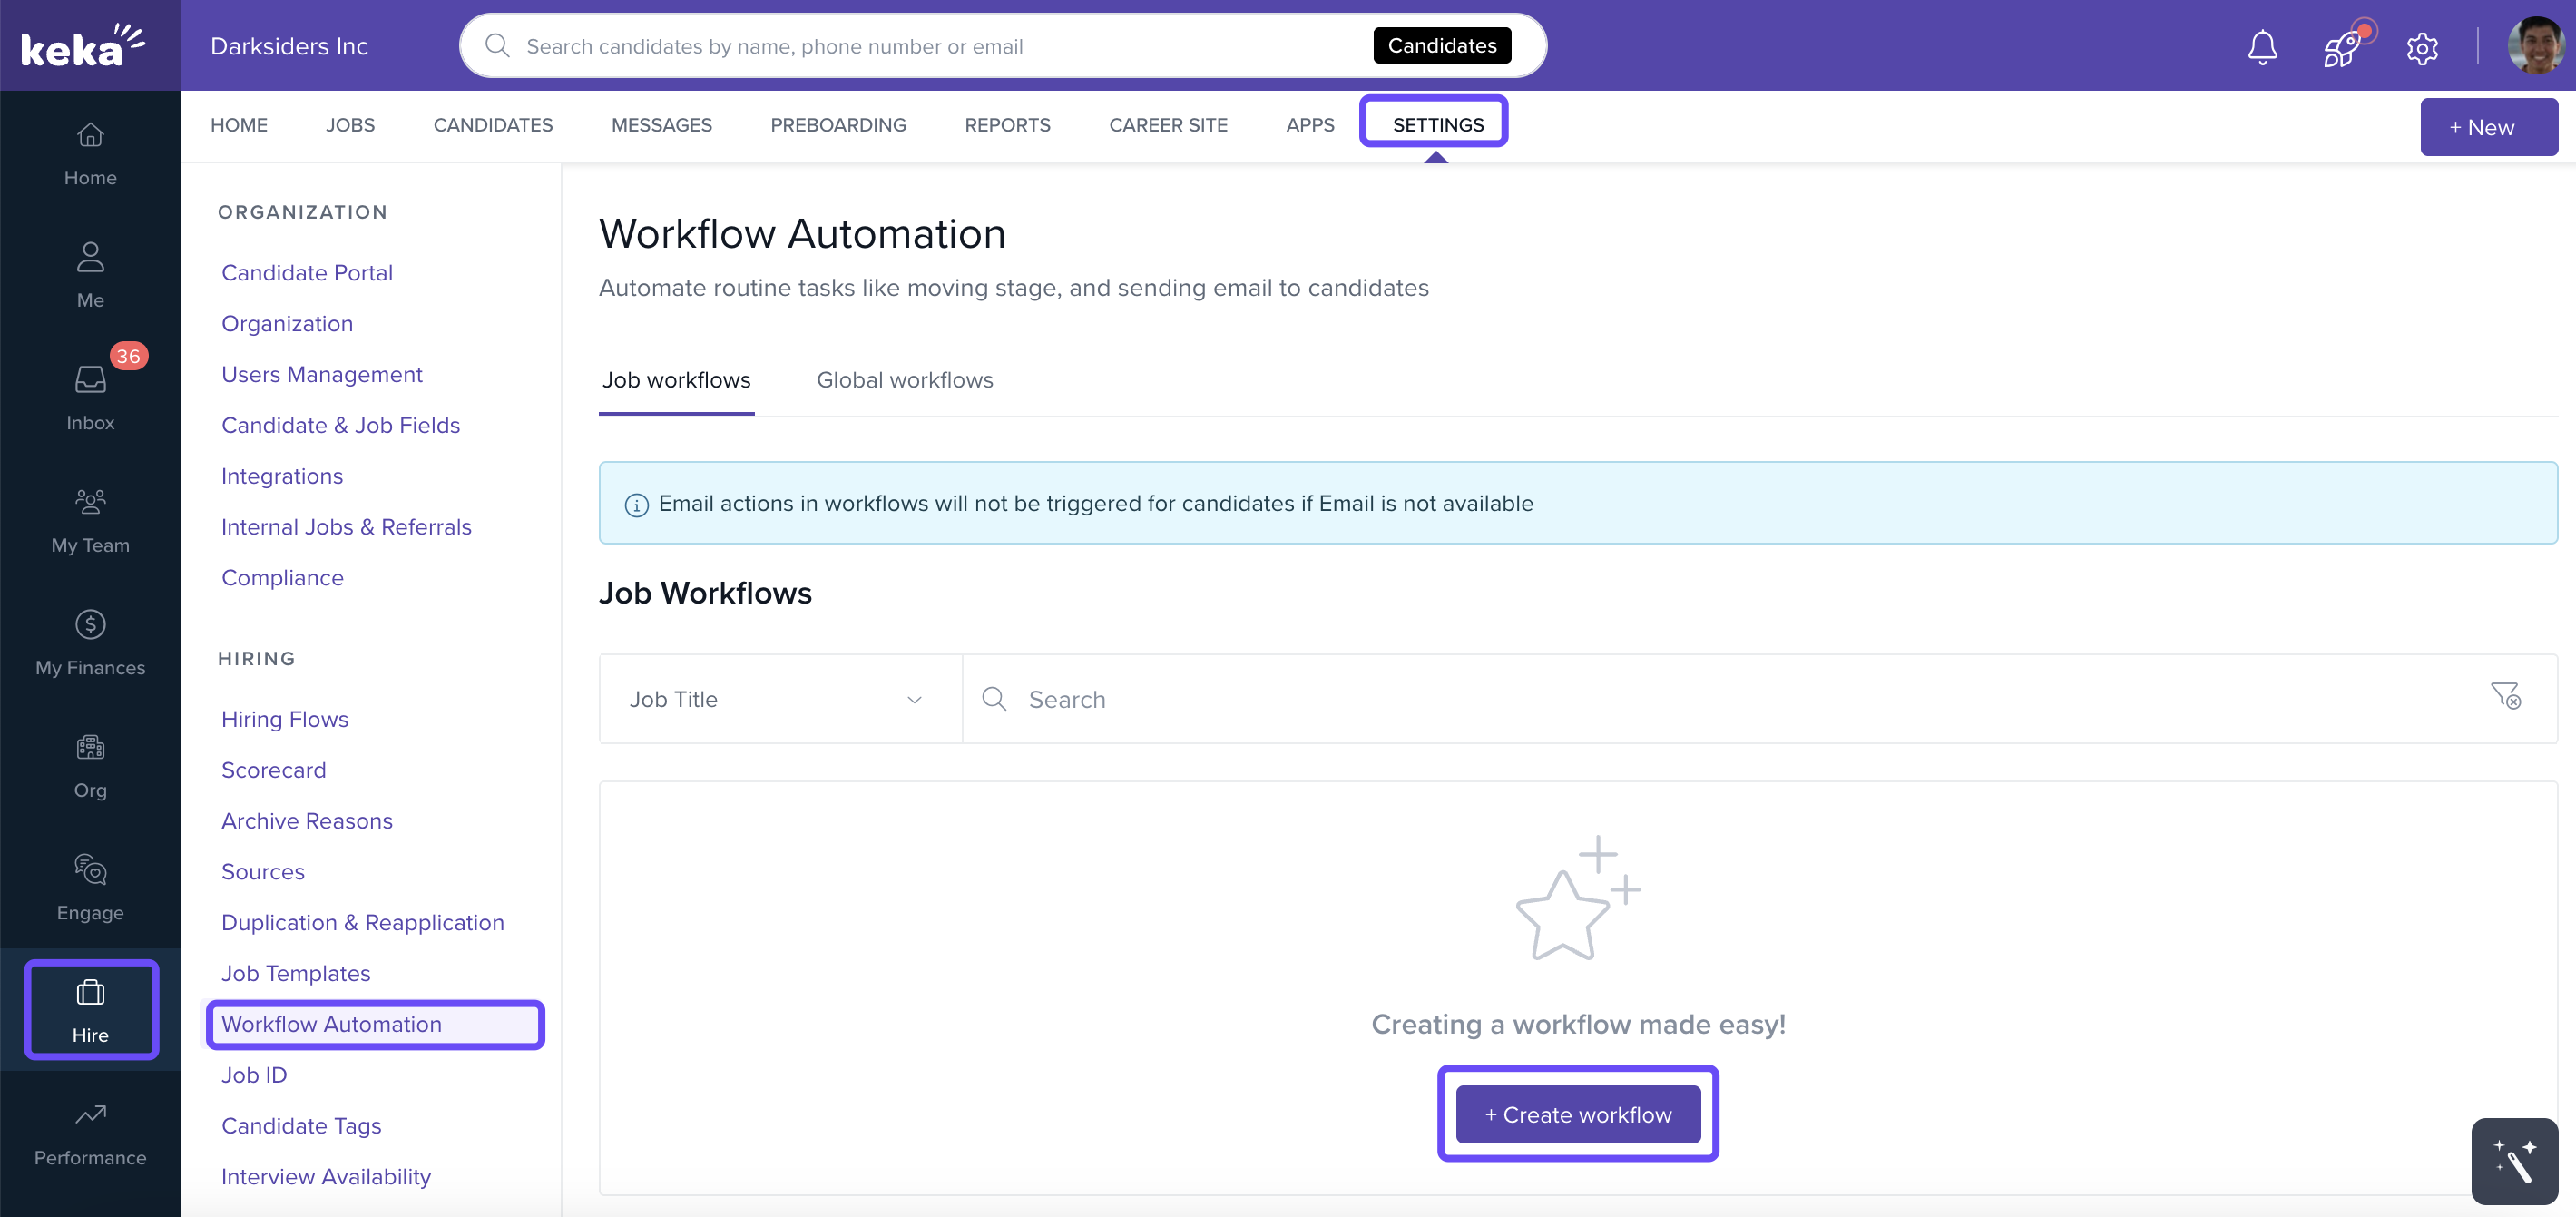The image size is (2576, 1217).
Task: Open the Candidate Tags settings link
Action: 301,1125
